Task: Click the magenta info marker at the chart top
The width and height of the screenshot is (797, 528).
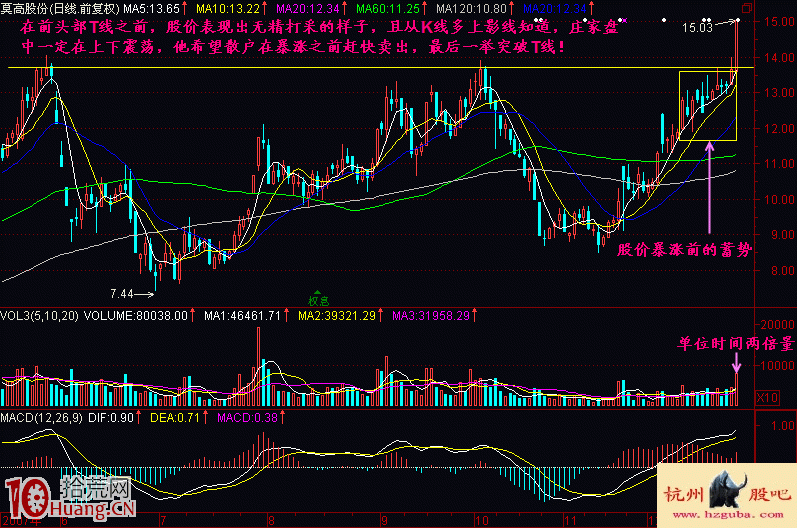Action: [x=625, y=20]
